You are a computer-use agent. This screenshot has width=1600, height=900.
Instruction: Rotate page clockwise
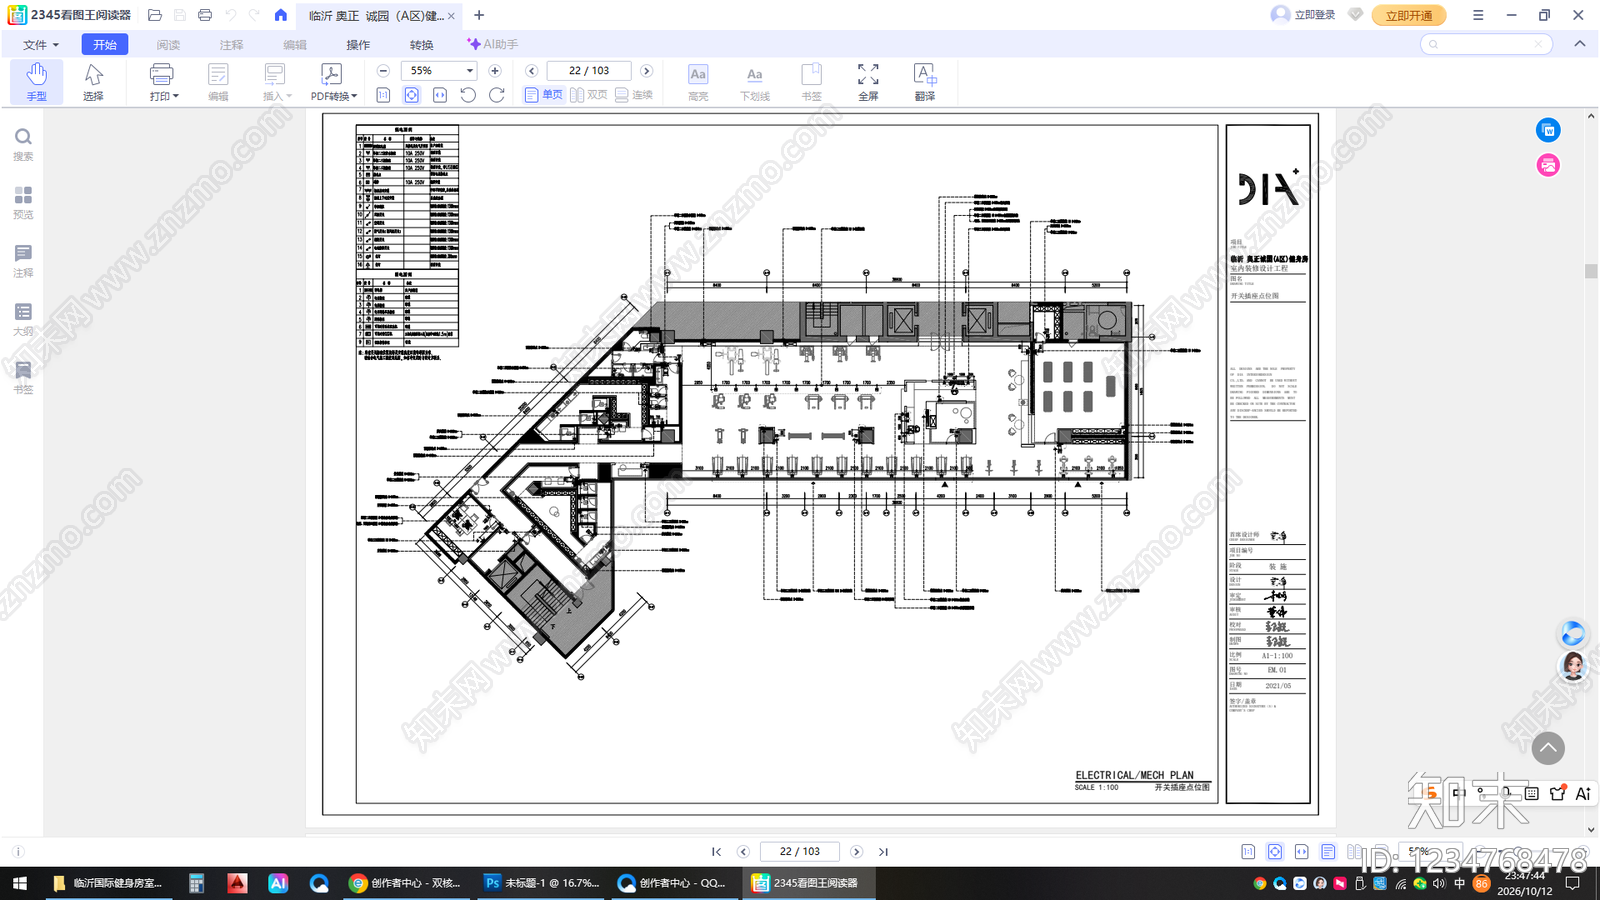coord(496,95)
